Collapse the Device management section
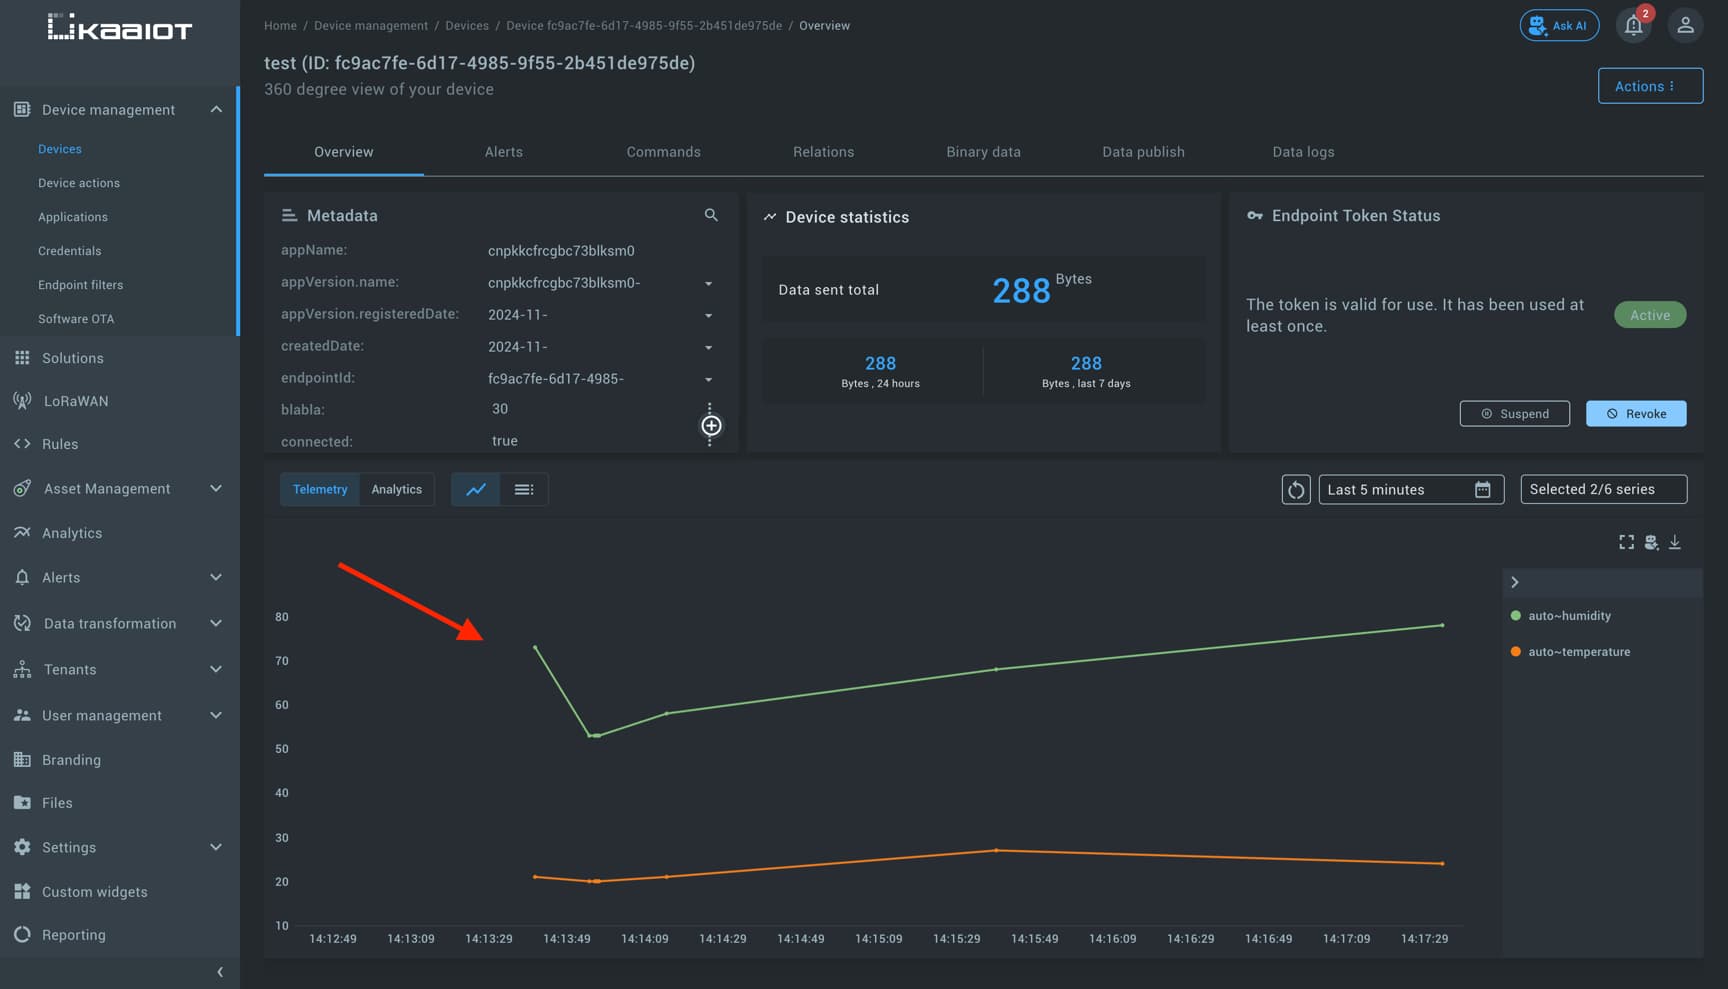This screenshot has height=989, width=1728. pos(216,109)
